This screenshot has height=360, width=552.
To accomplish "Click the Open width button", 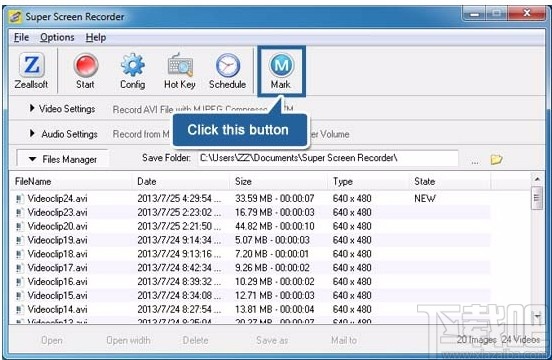I will point(128,340).
